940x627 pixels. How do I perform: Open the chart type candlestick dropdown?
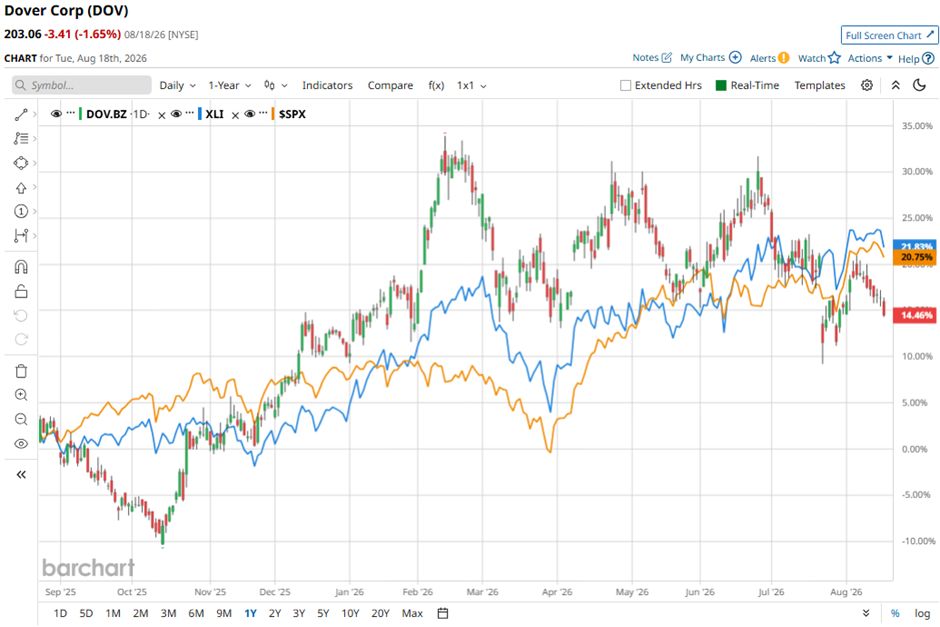click(276, 85)
